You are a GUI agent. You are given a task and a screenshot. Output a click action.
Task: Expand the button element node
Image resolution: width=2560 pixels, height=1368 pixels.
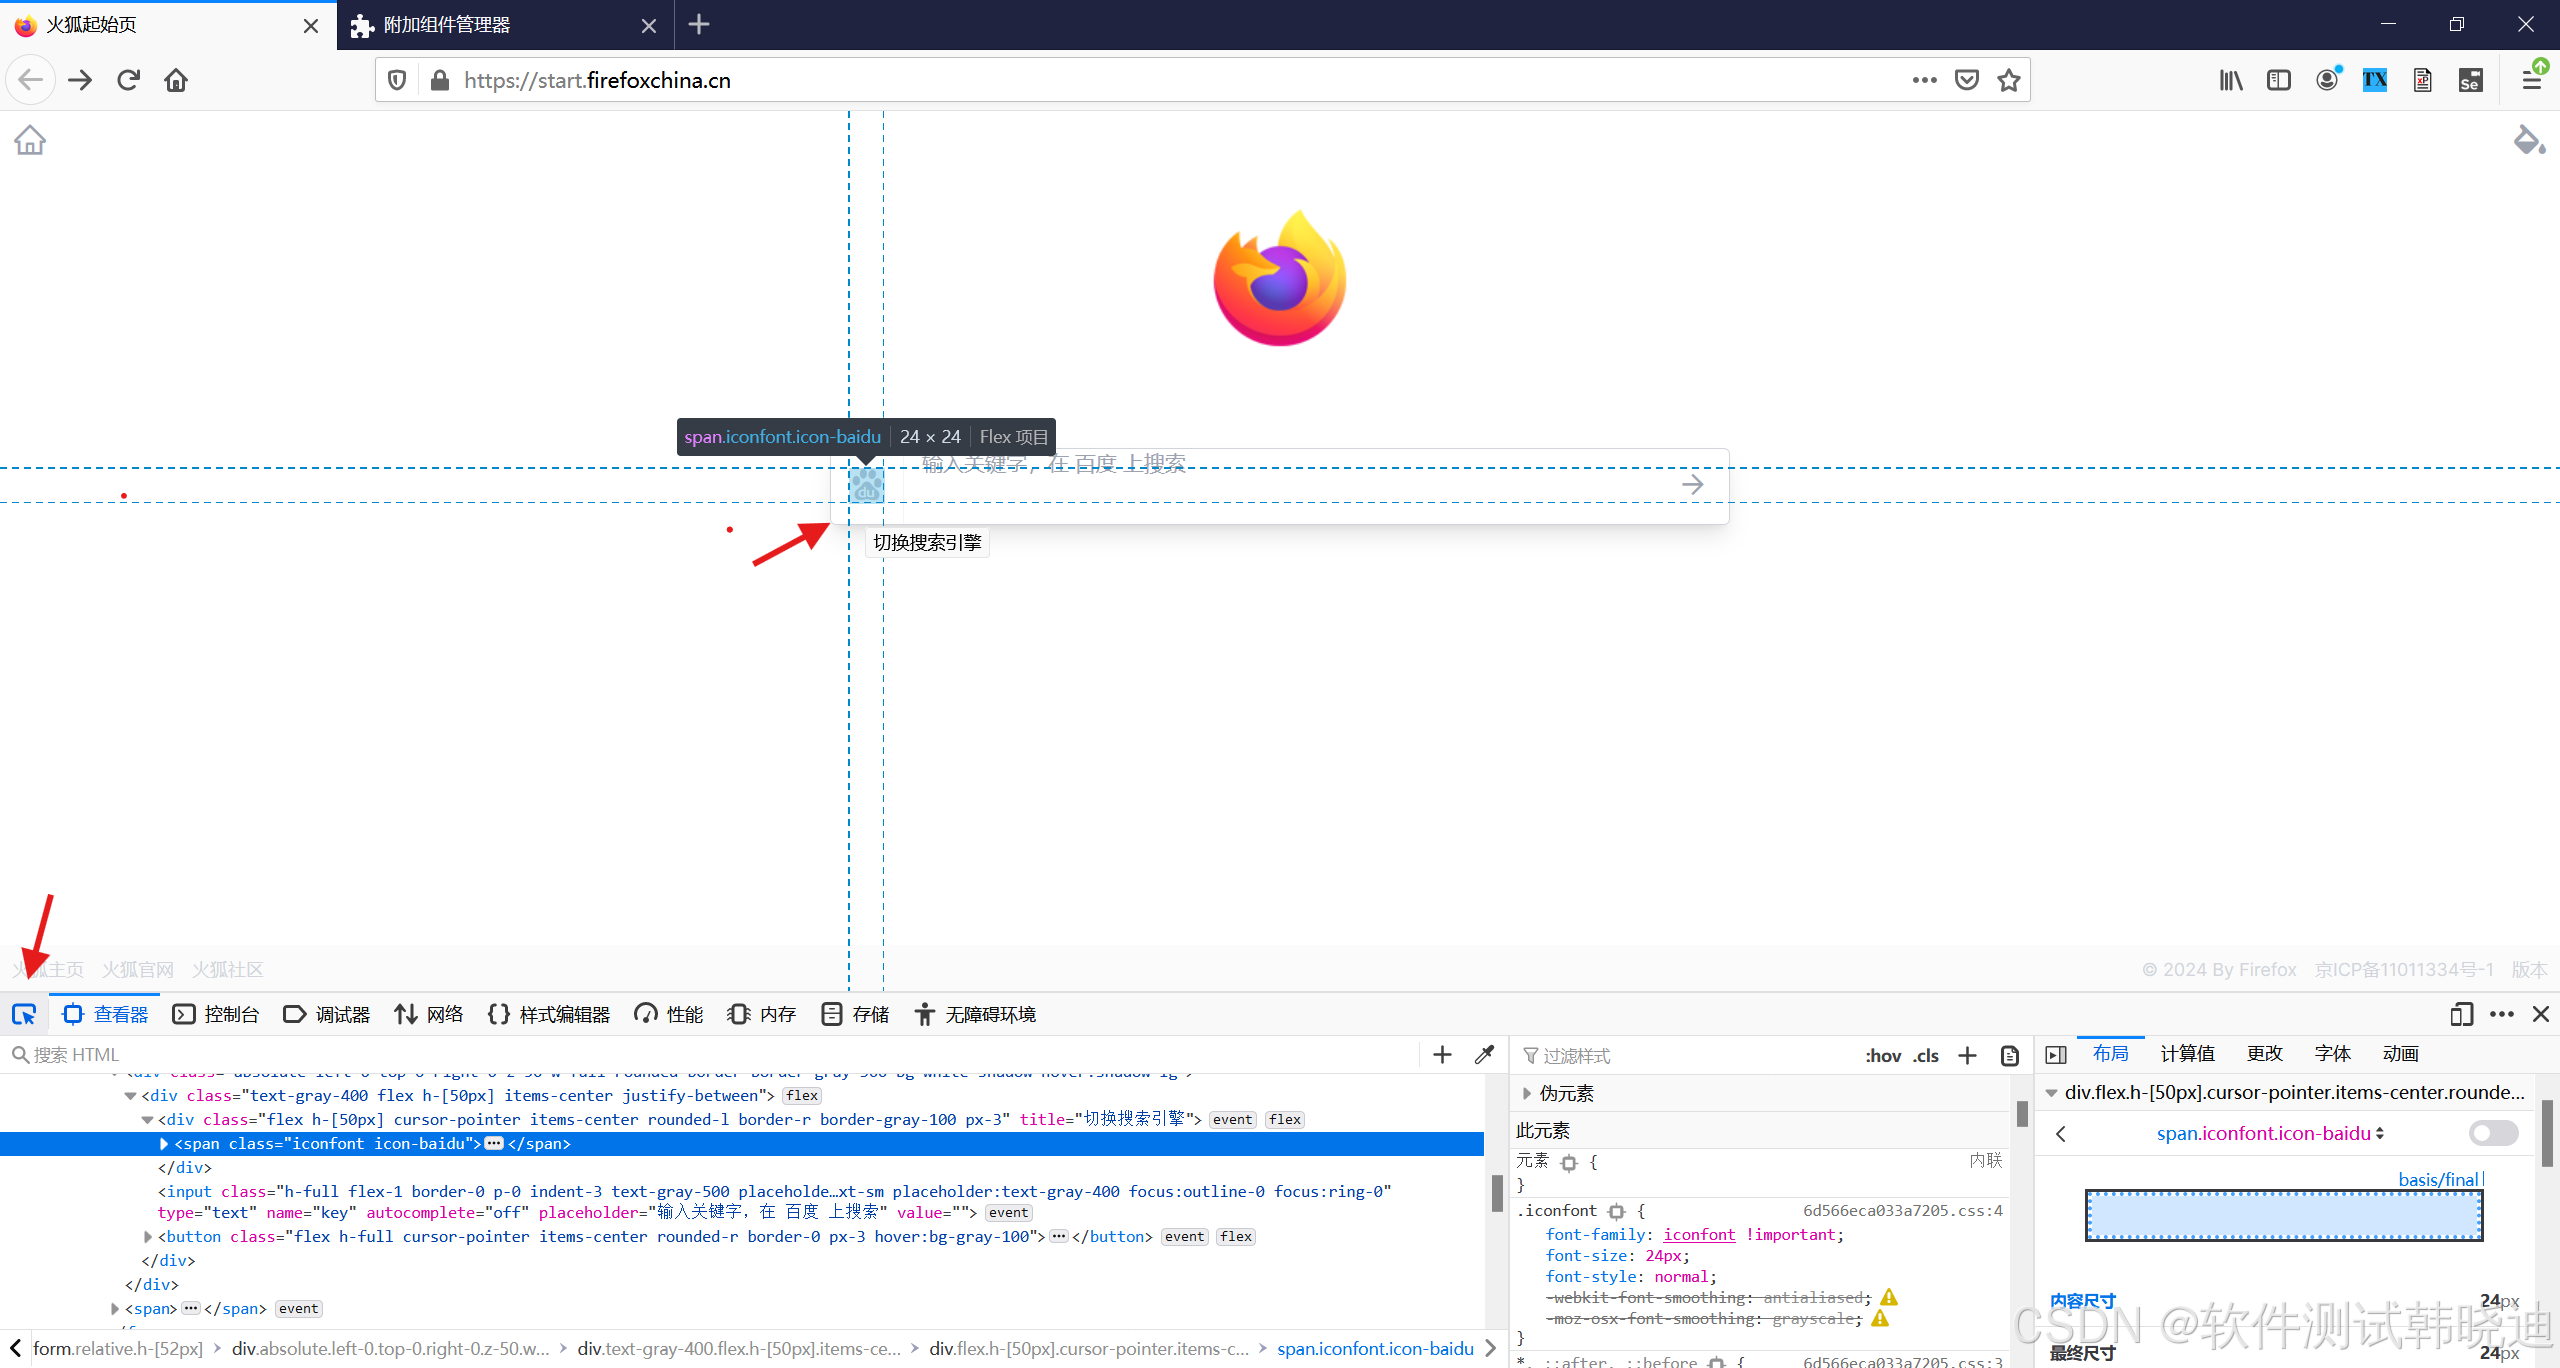pyautogui.click(x=148, y=1236)
